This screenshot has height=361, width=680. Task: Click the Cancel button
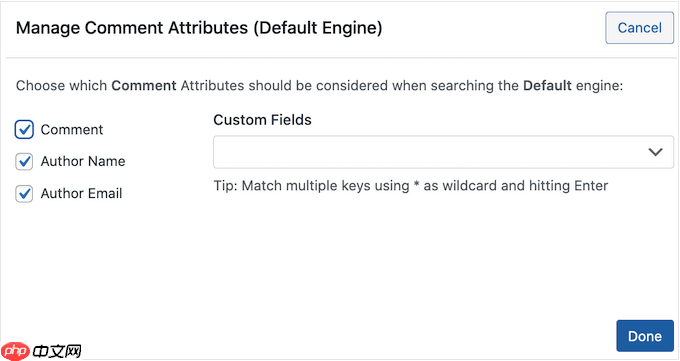pos(639,28)
